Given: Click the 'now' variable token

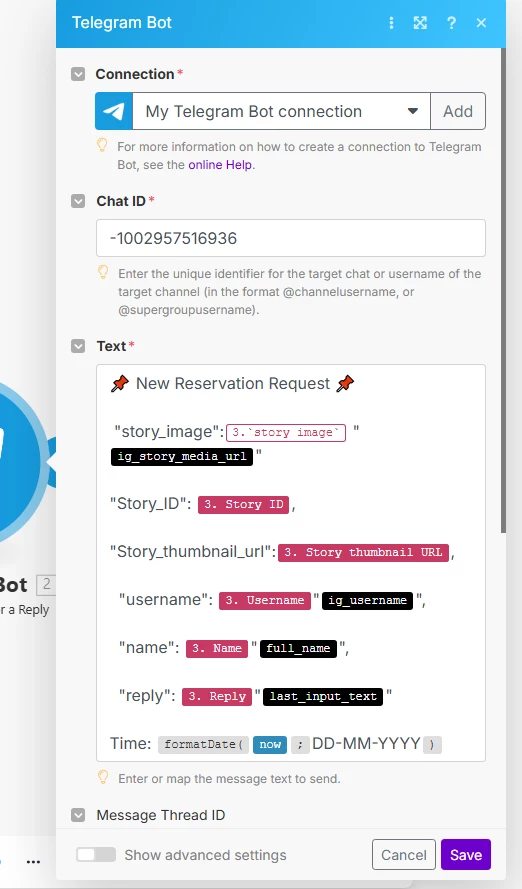Looking at the screenshot, I should pos(270,744).
